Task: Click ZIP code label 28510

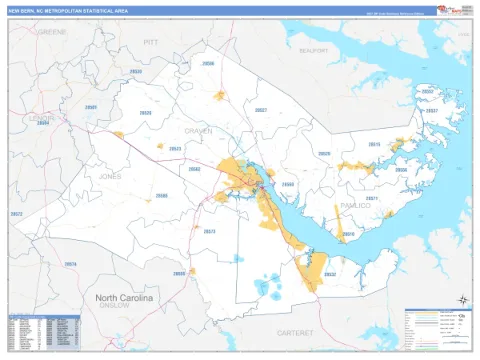Action: 348,234
